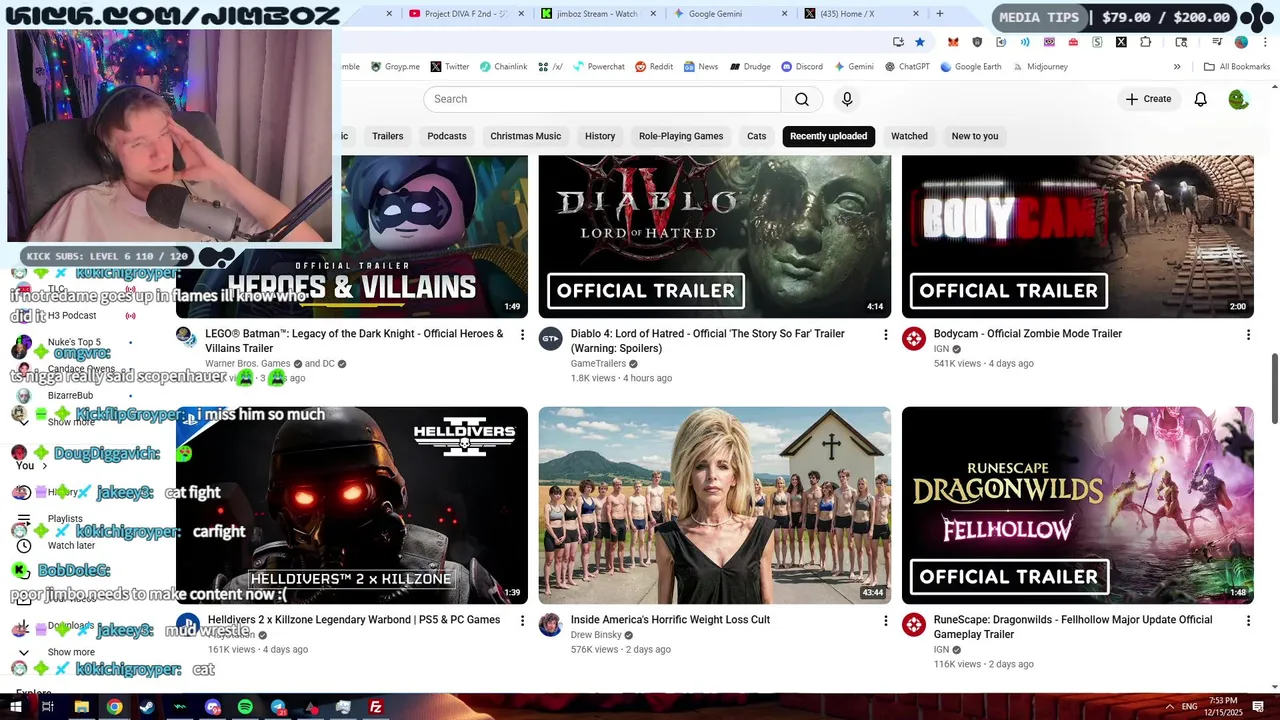Open Telegram from the taskbar
The image size is (1280, 720).
pos(278,707)
